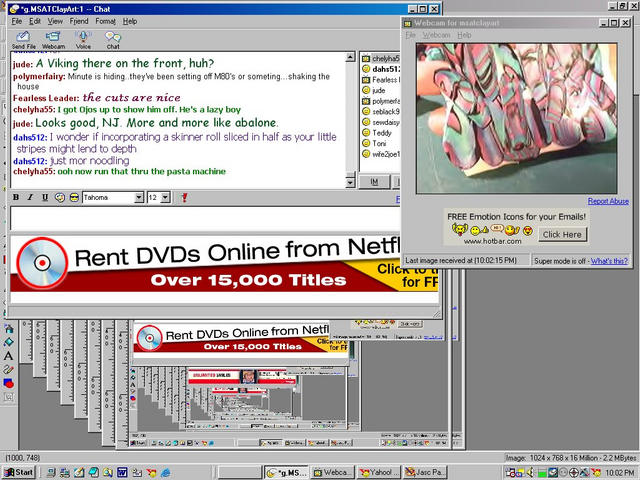Click the IM button below user list

[374, 182]
